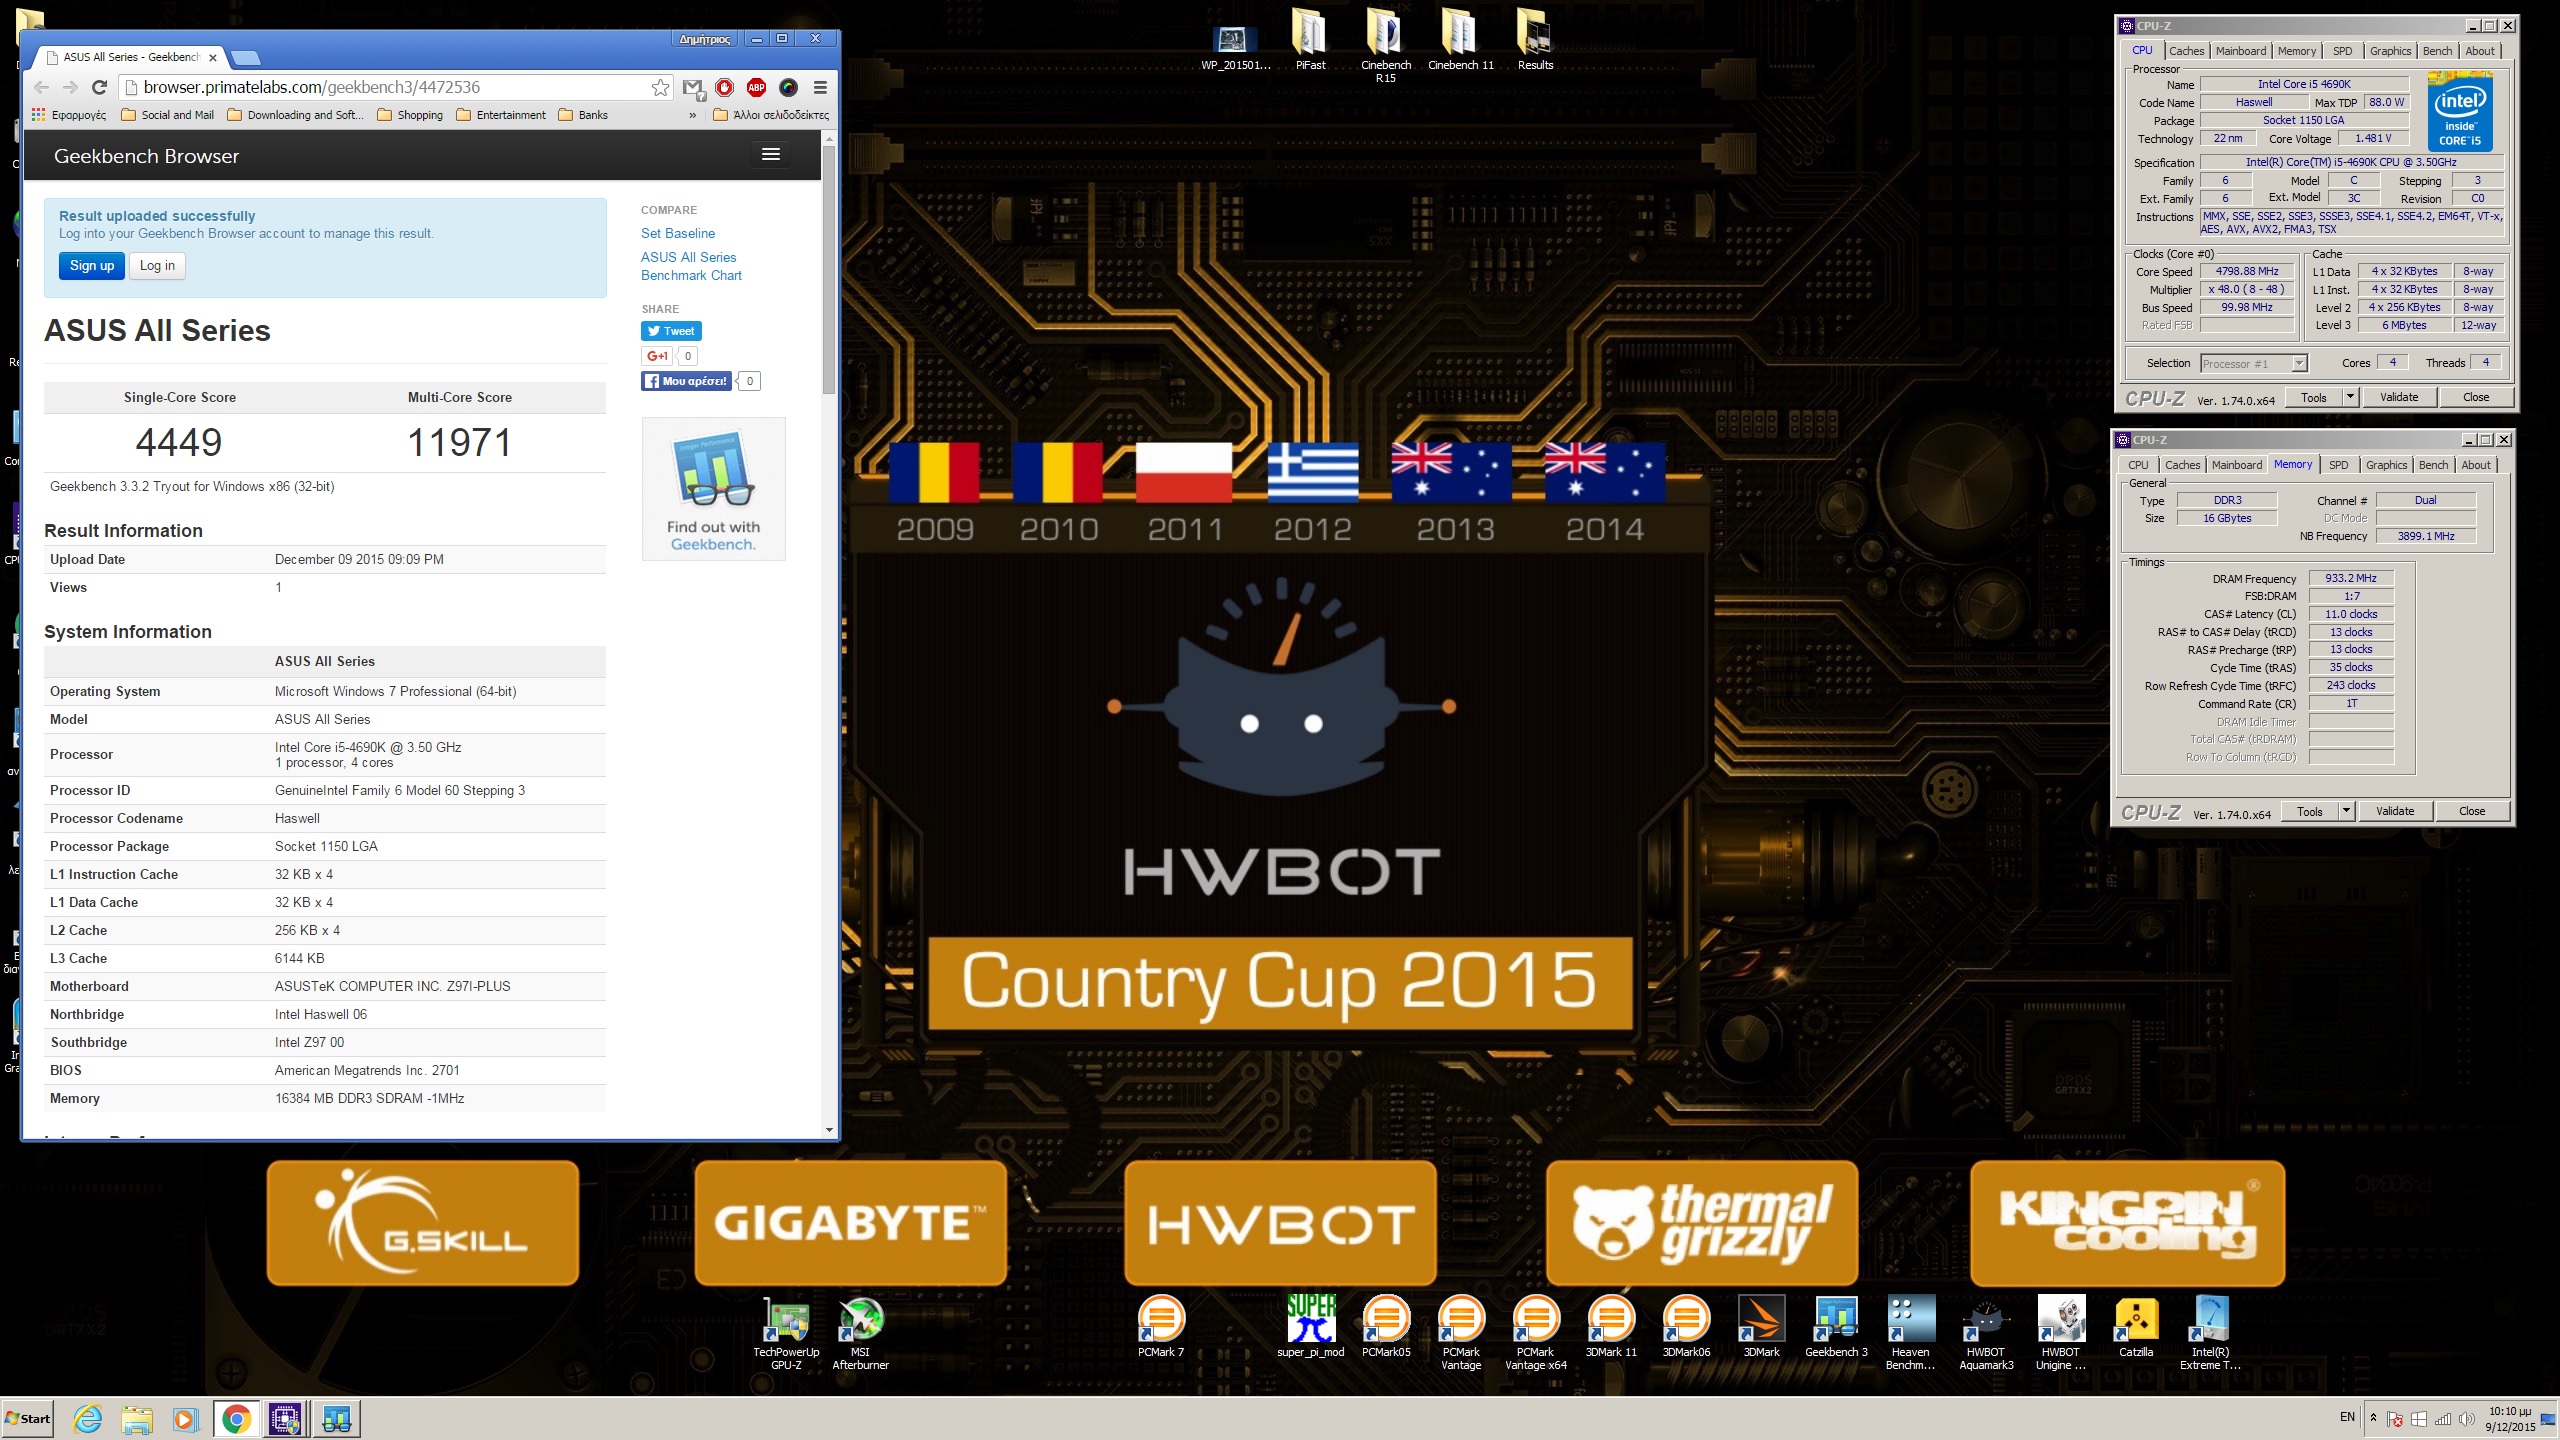
Task: Open the Cinebench R15 desktop folder
Action: (1385, 46)
